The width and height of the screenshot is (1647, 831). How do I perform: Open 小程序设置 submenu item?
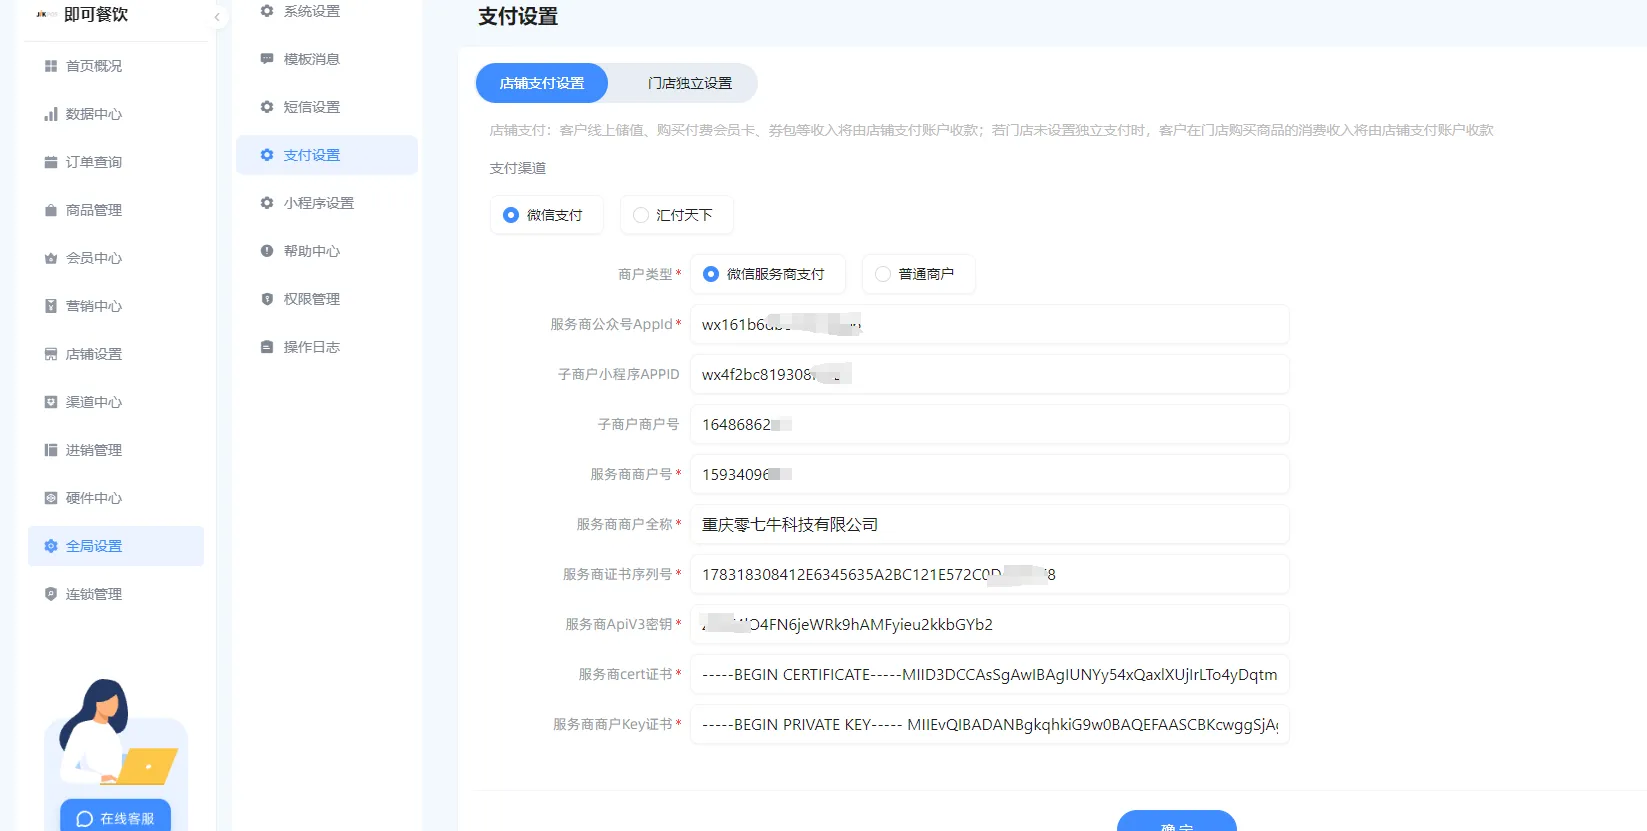327,203
